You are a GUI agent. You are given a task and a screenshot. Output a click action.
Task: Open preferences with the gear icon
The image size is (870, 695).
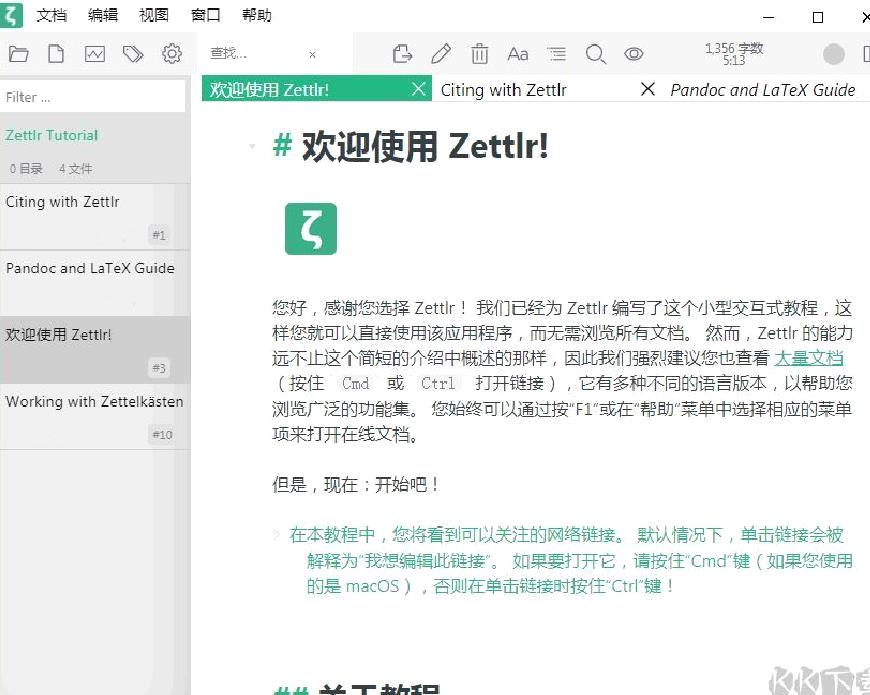tap(172, 54)
